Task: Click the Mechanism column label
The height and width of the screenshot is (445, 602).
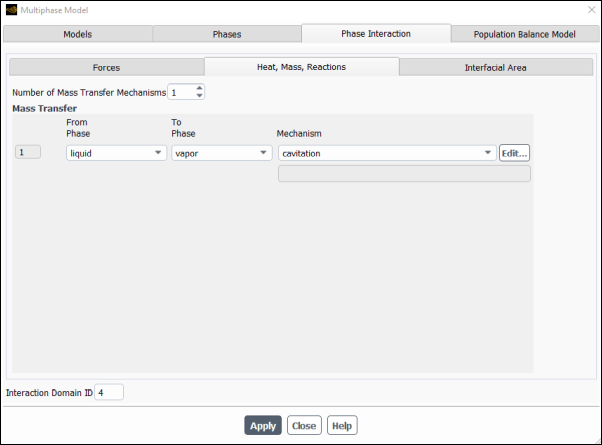Action: pyautogui.click(x=299, y=134)
